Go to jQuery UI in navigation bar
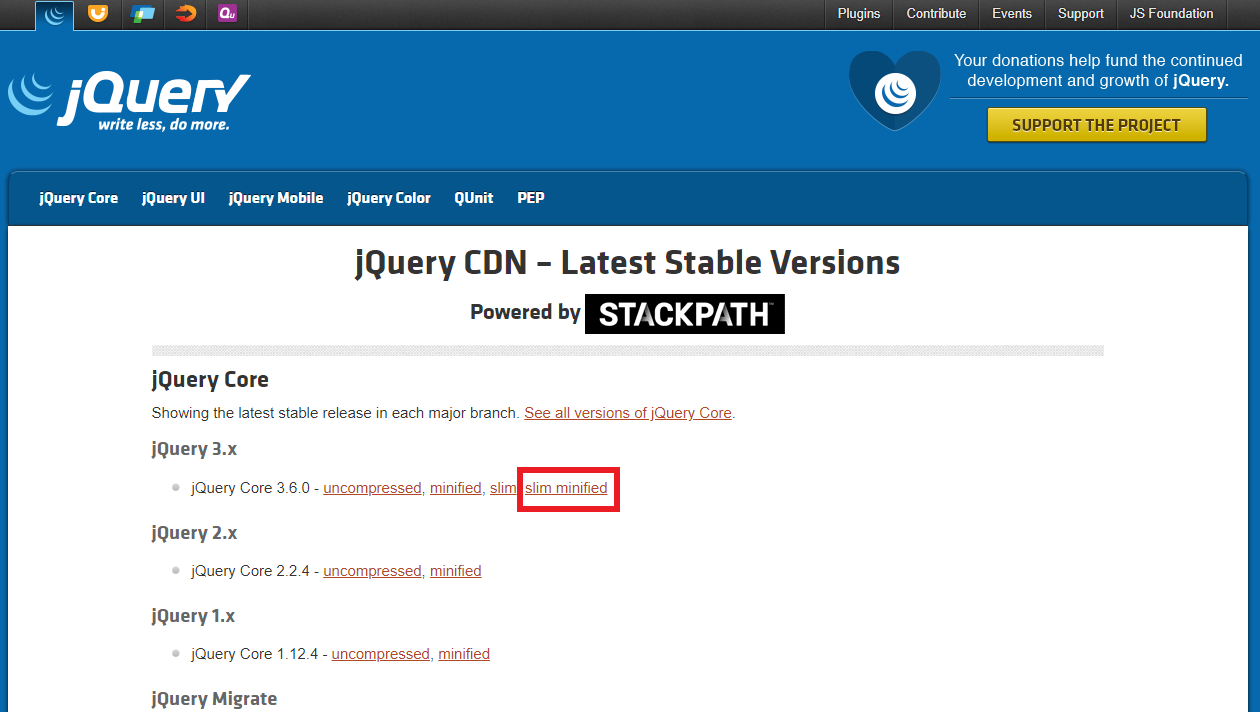This screenshot has height=712, width=1260. pos(173,198)
